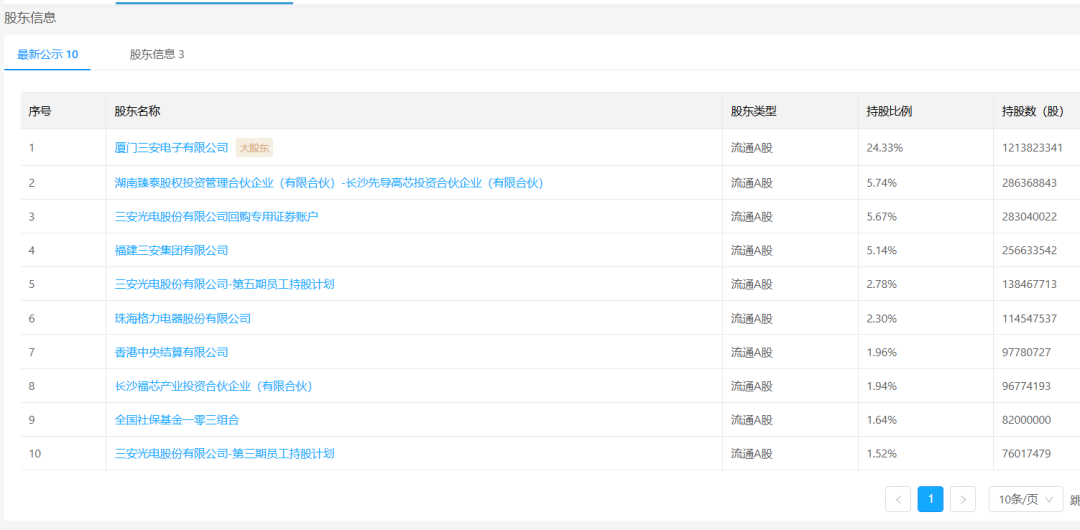Select the 5.14% shareholding ratio cell
1080x530 pixels.
pyautogui.click(x=882, y=250)
